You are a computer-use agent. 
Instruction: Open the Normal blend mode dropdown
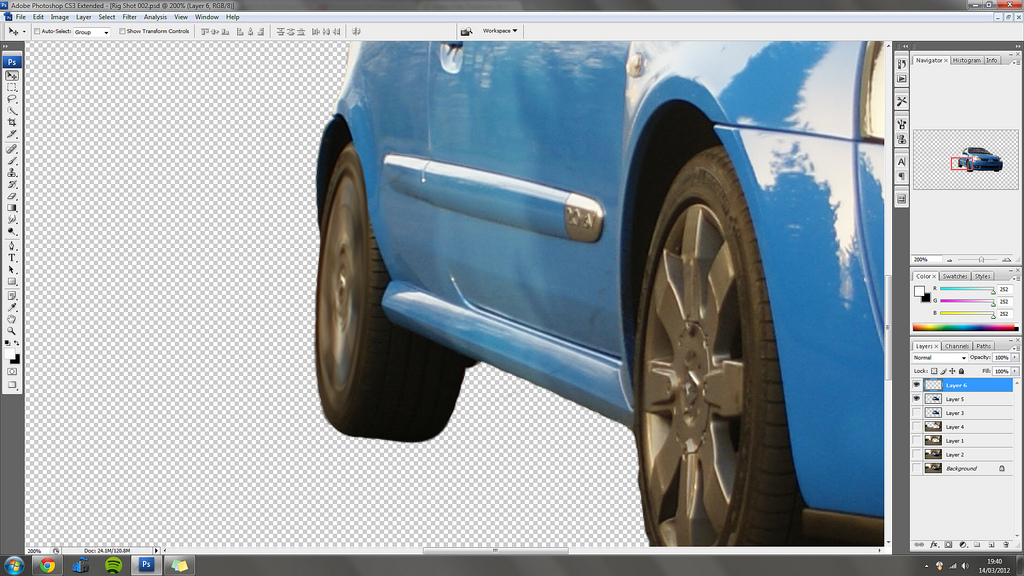tap(940, 357)
